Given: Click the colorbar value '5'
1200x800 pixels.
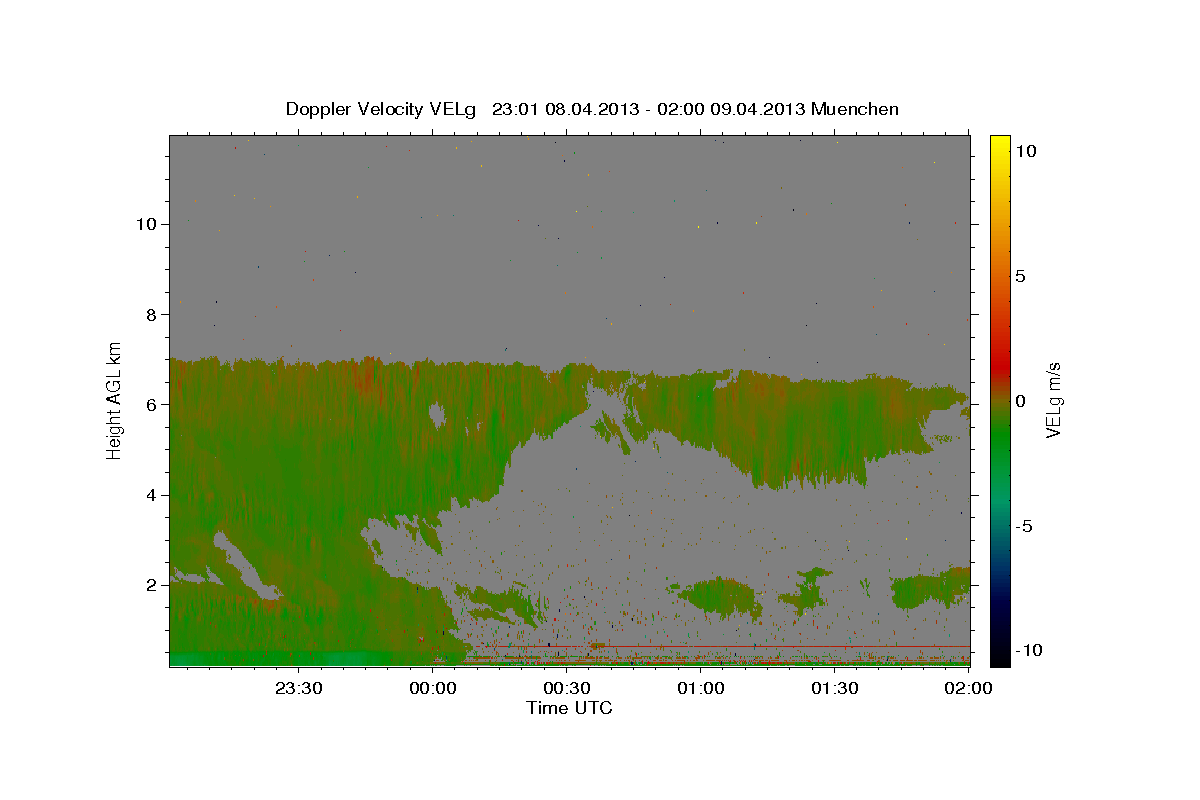Looking at the screenshot, I should point(1020,276).
